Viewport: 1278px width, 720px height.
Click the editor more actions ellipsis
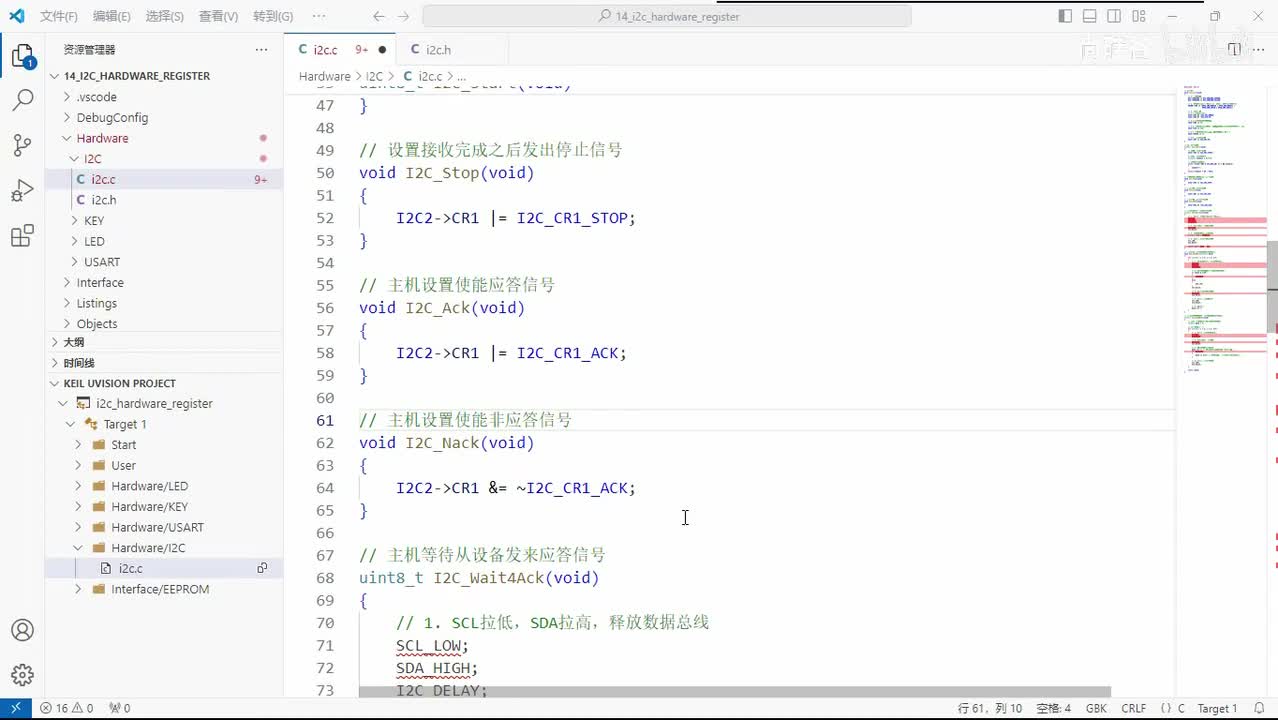pos(1259,49)
